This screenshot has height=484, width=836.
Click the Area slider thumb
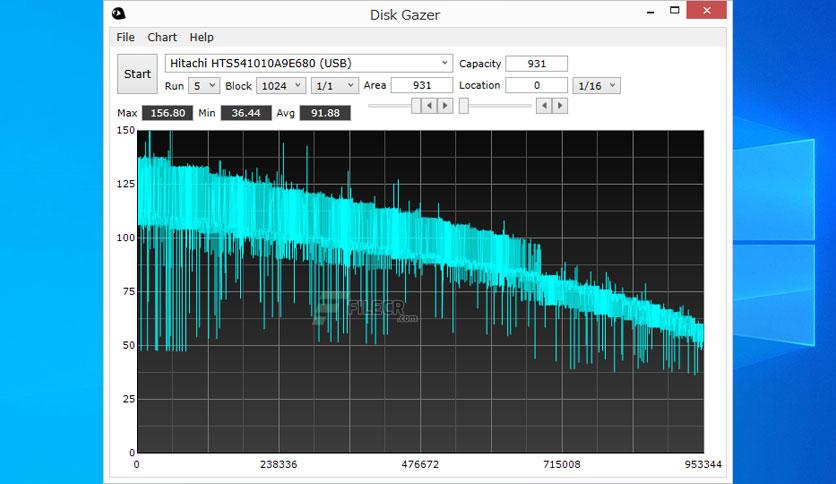pyautogui.click(x=416, y=106)
